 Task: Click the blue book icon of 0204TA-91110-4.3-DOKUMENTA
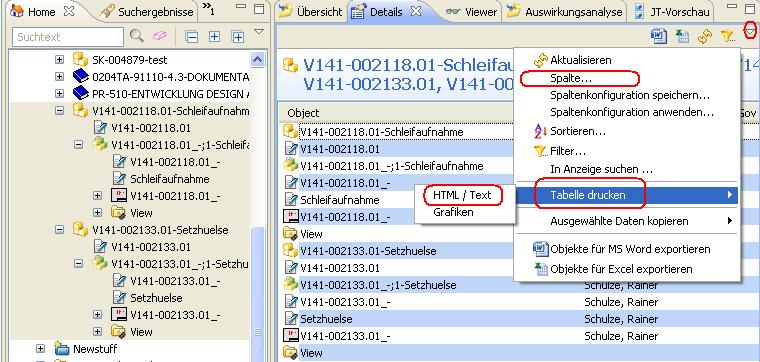[80, 77]
